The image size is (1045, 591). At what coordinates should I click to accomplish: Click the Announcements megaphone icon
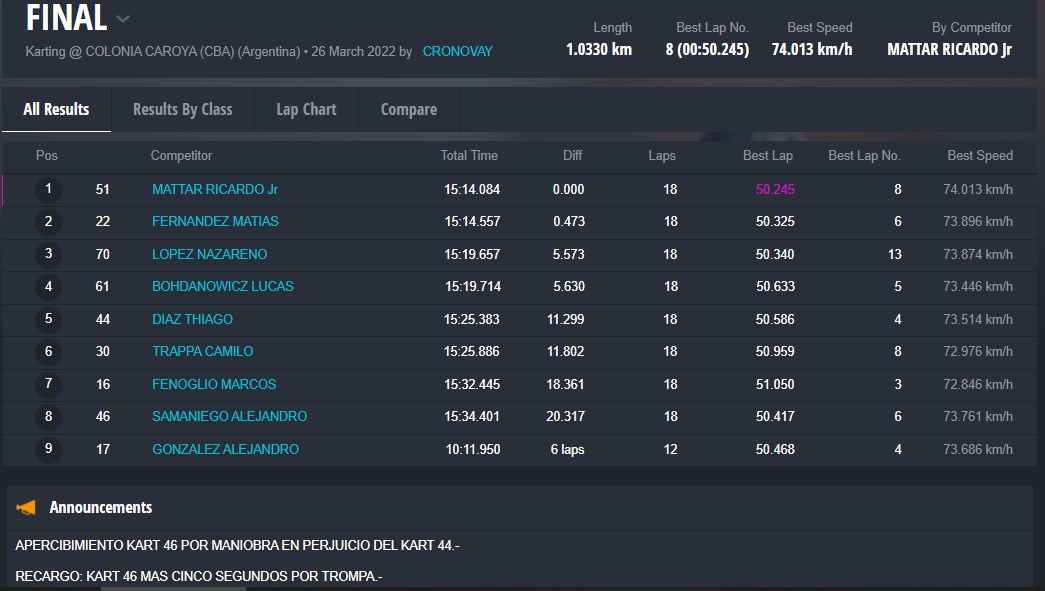pos(26,508)
